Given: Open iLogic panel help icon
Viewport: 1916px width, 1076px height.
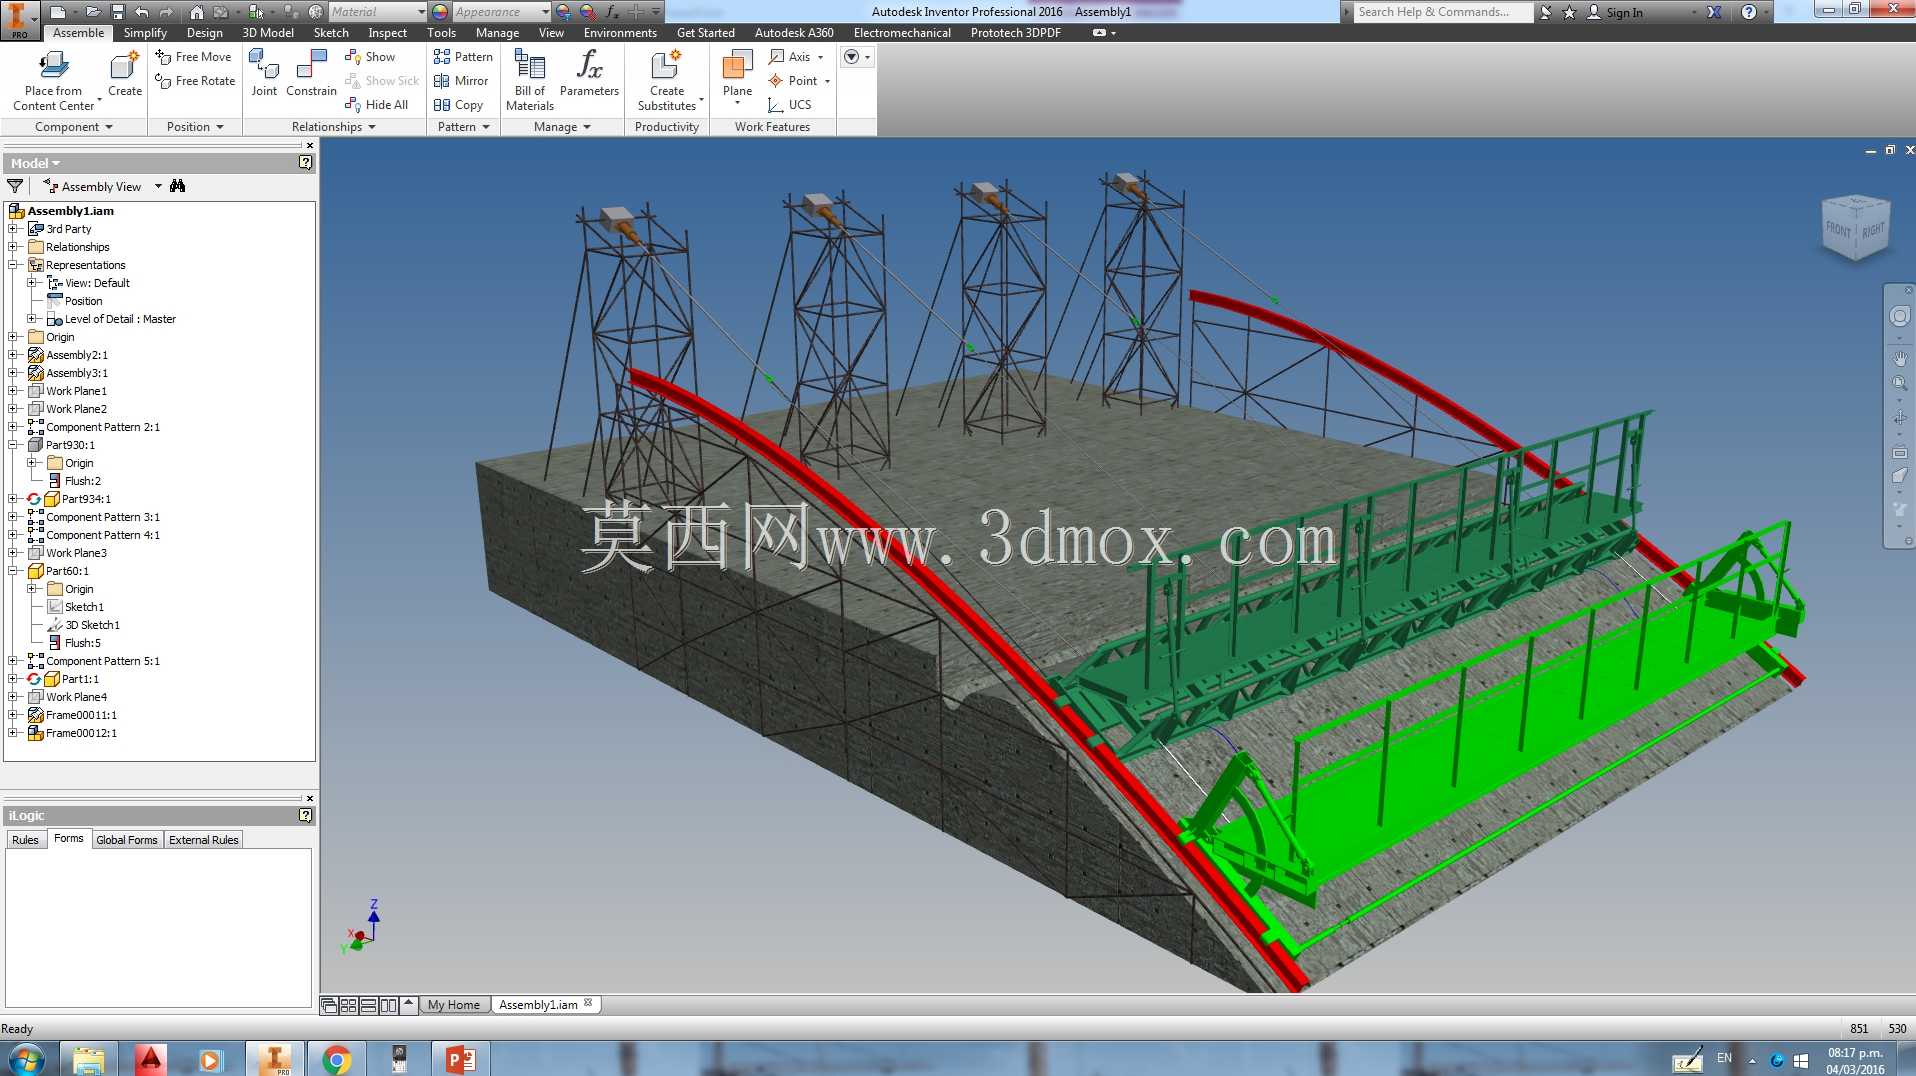Looking at the screenshot, I should point(306,815).
